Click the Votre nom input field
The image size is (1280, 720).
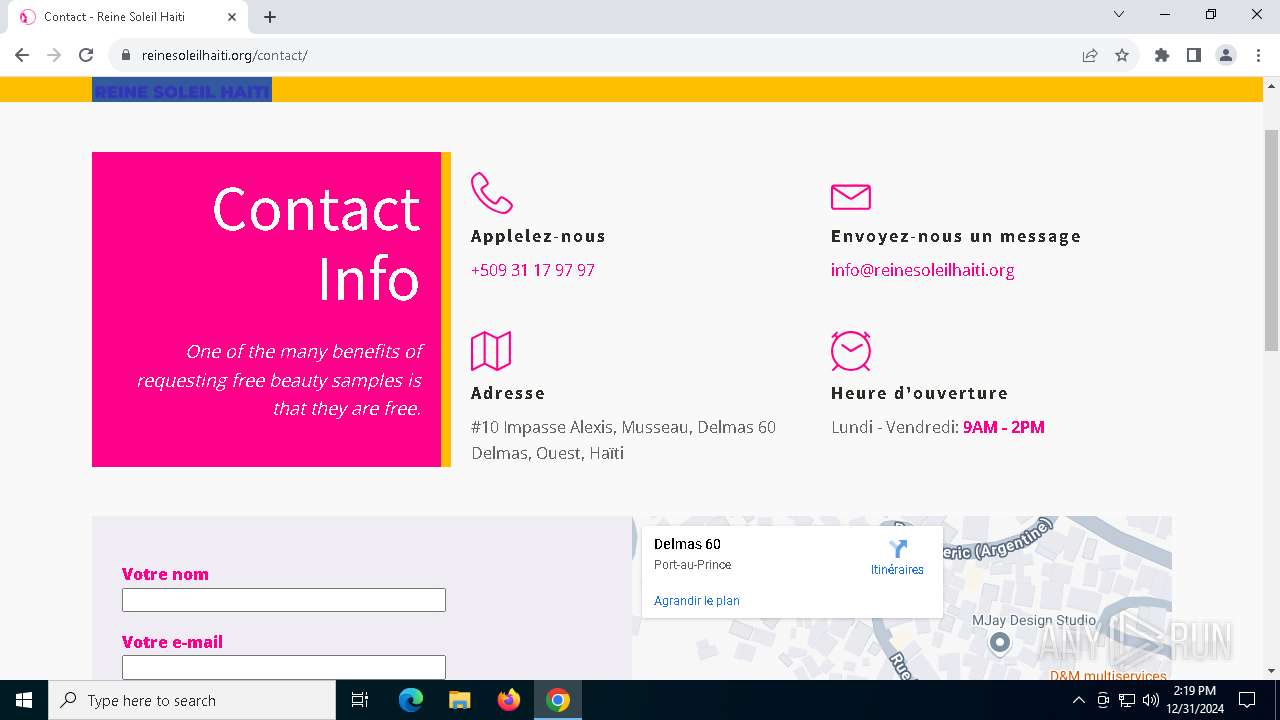[284, 600]
